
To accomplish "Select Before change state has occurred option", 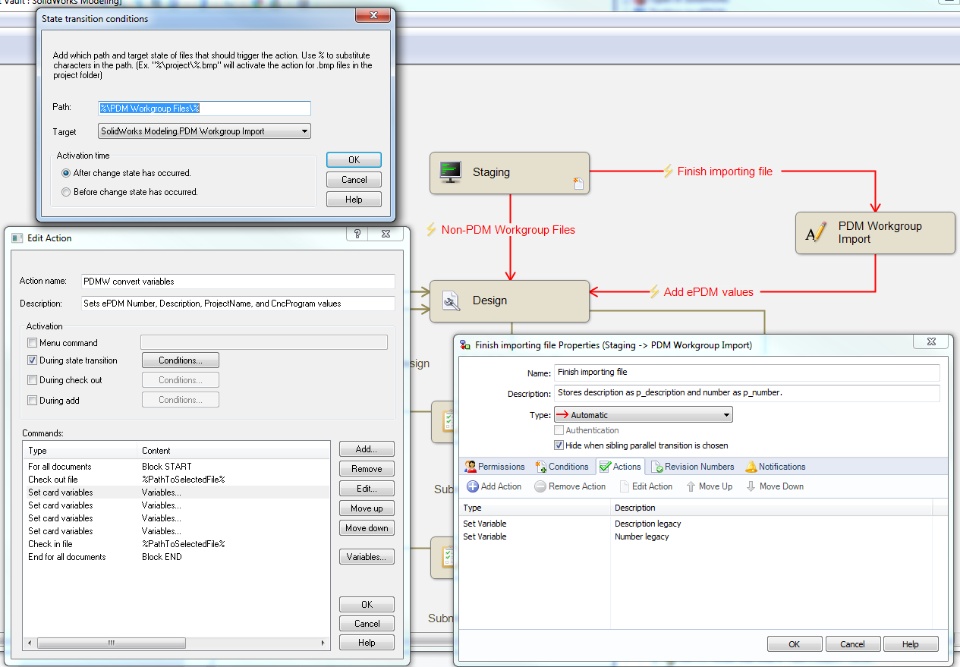I will point(66,192).
